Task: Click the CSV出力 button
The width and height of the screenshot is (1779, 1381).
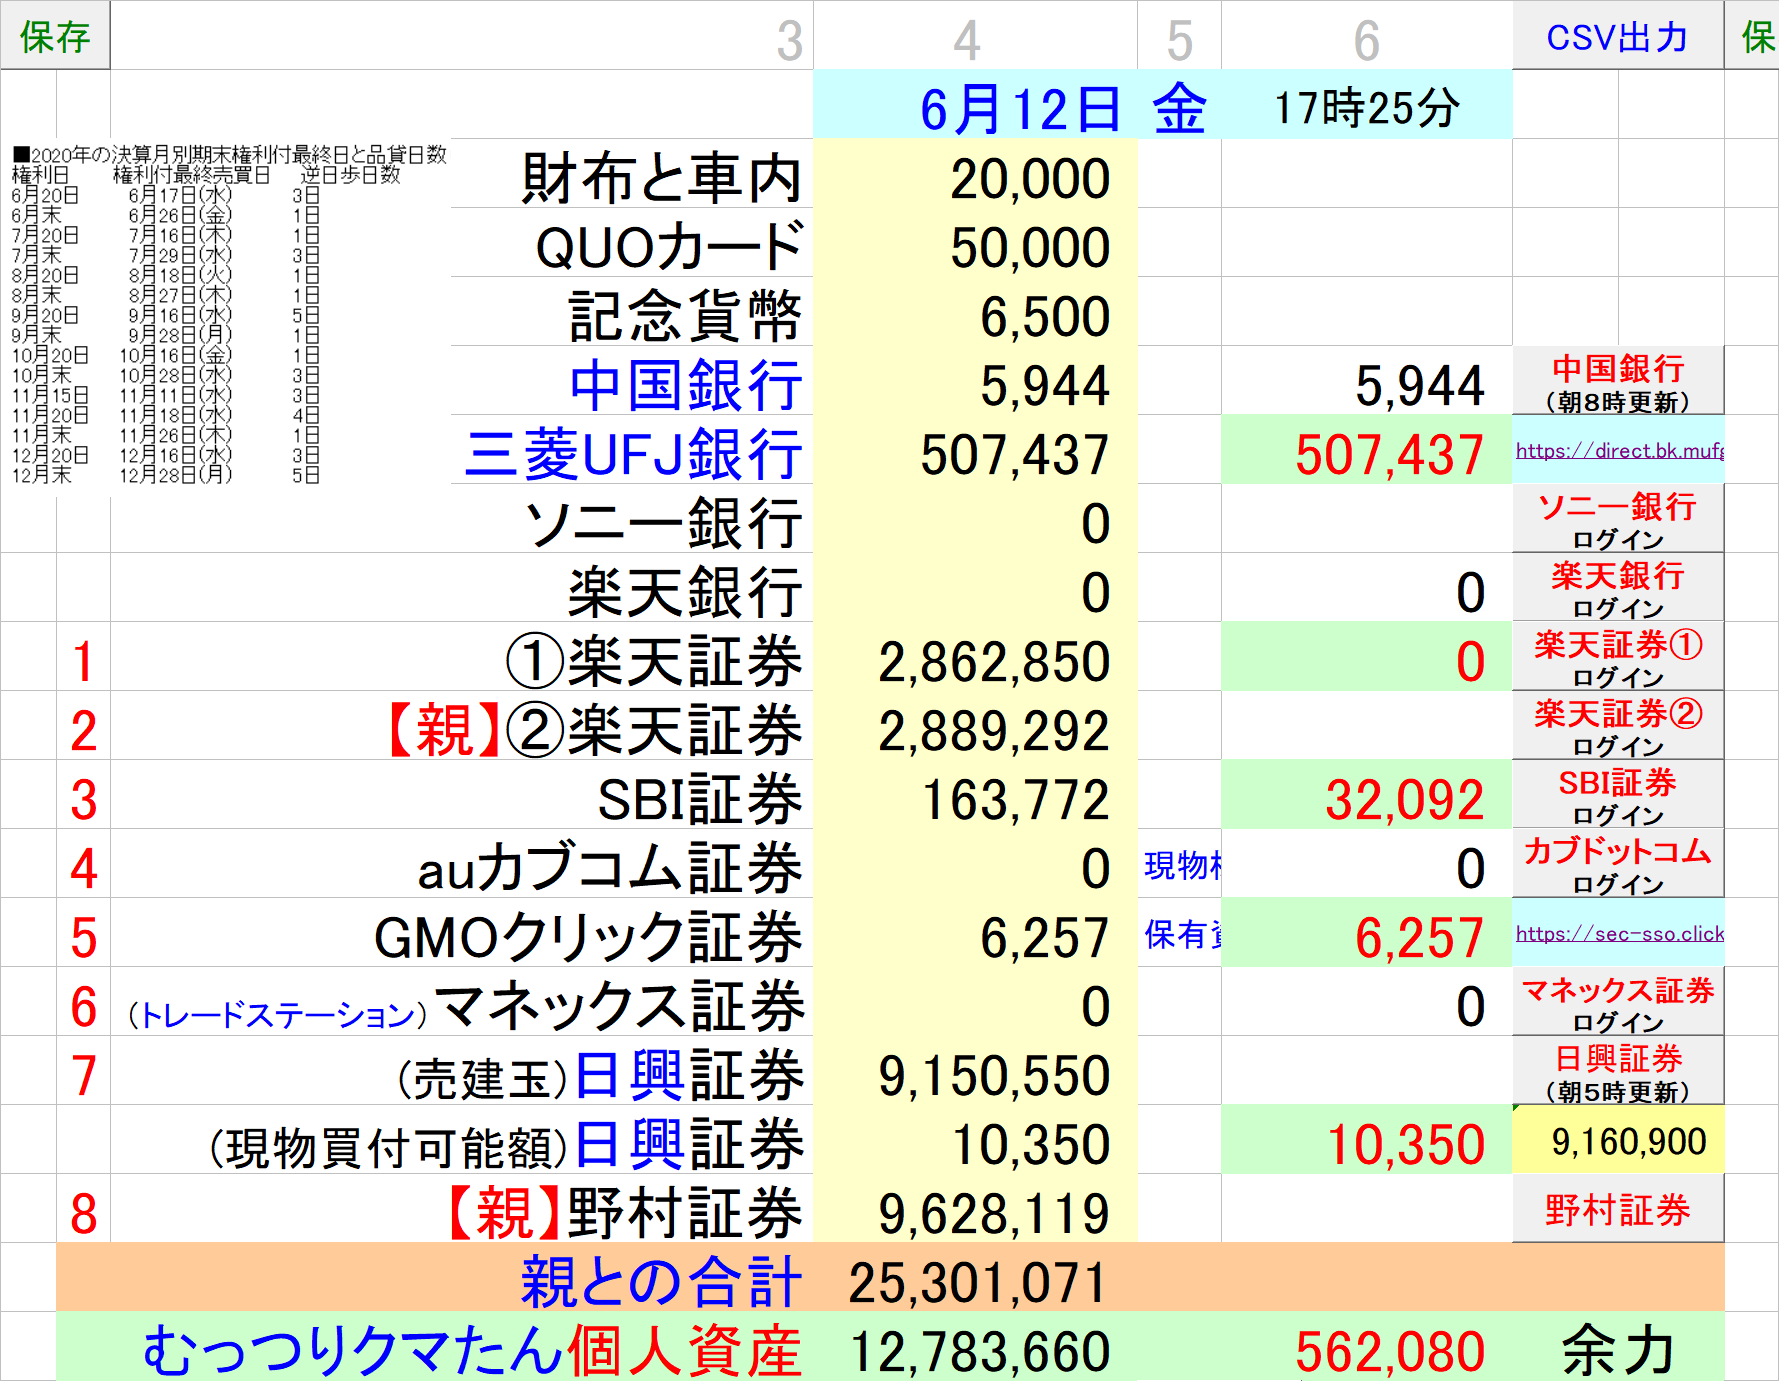Action: tap(1617, 36)
